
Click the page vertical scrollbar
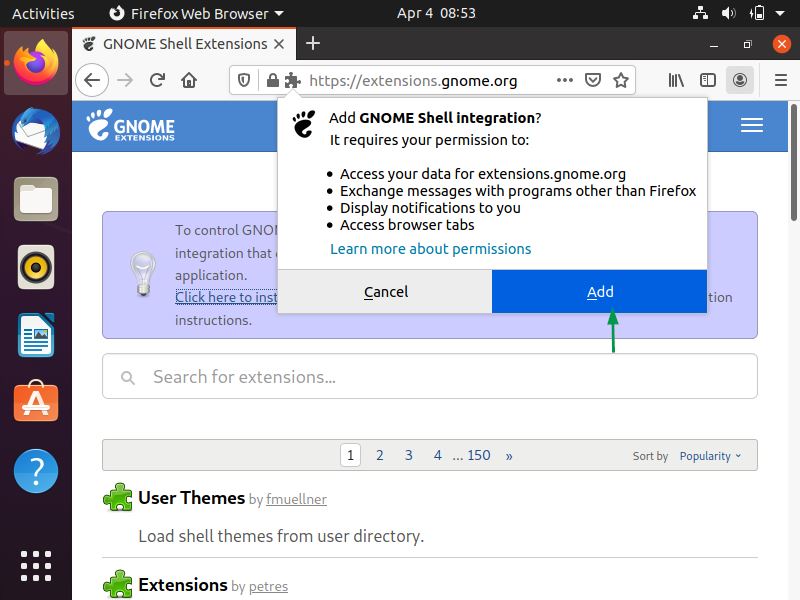click(793, 162)
